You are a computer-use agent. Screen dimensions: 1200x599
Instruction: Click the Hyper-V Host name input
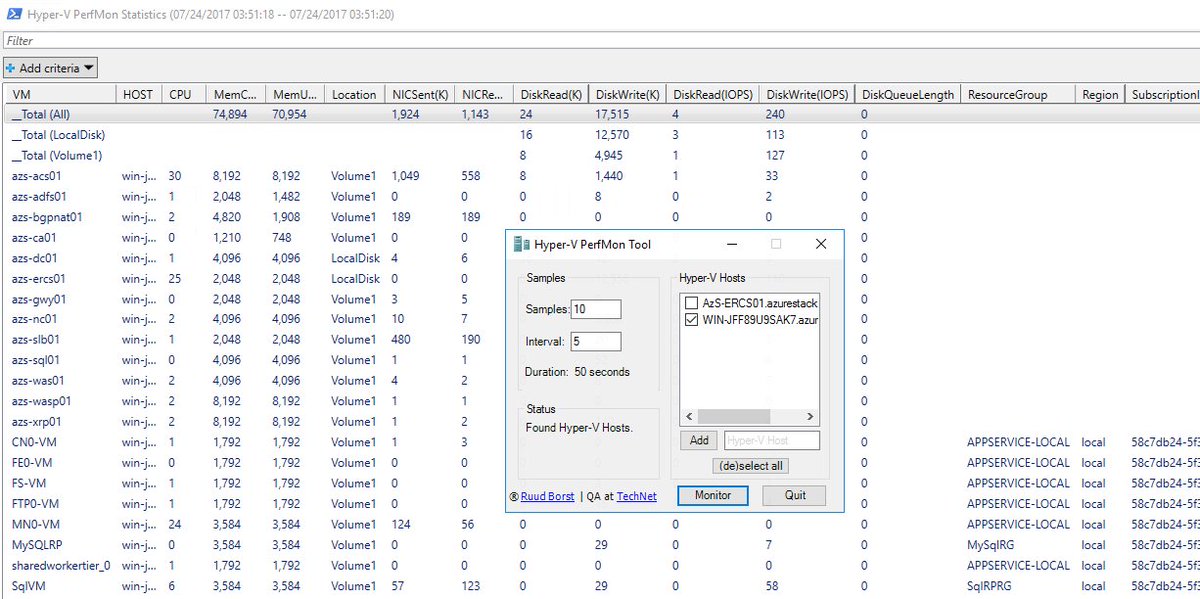(x=771, y=440)
